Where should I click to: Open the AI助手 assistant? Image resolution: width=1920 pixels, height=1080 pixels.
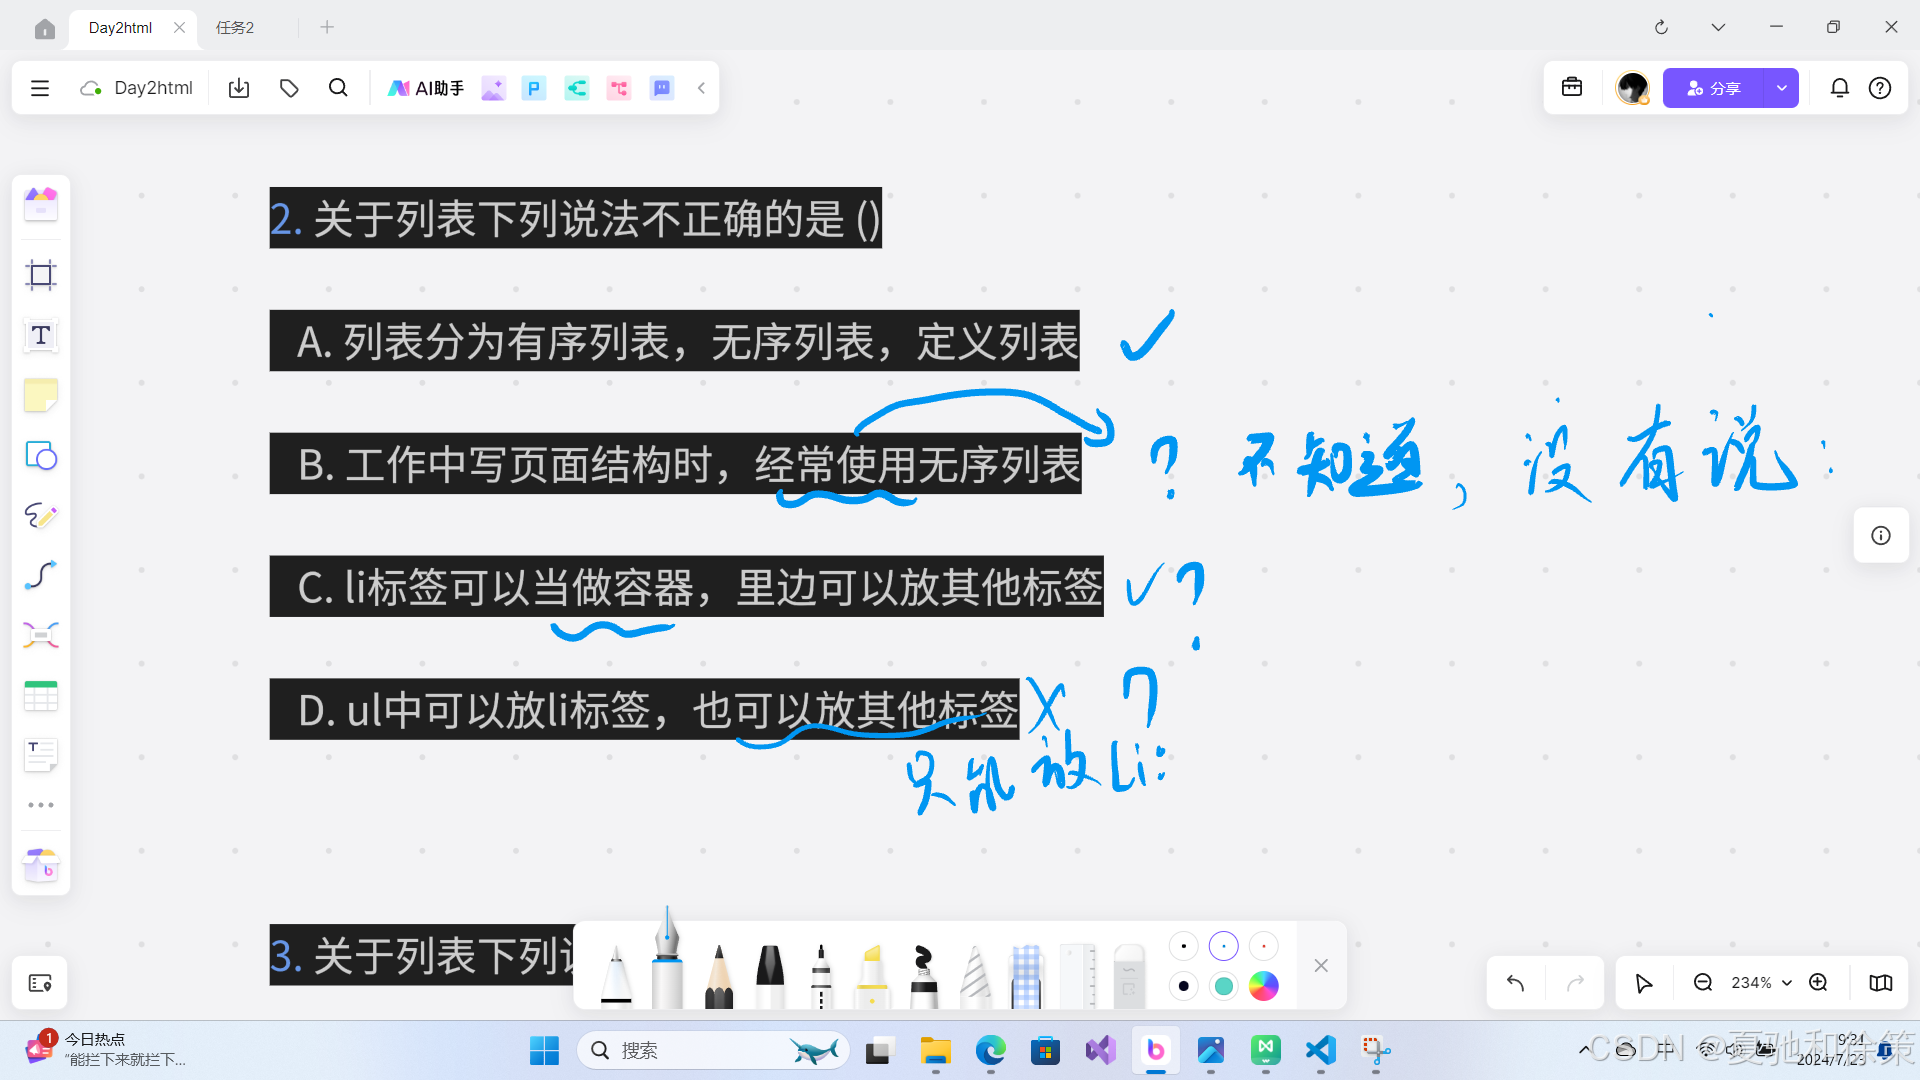426,88
